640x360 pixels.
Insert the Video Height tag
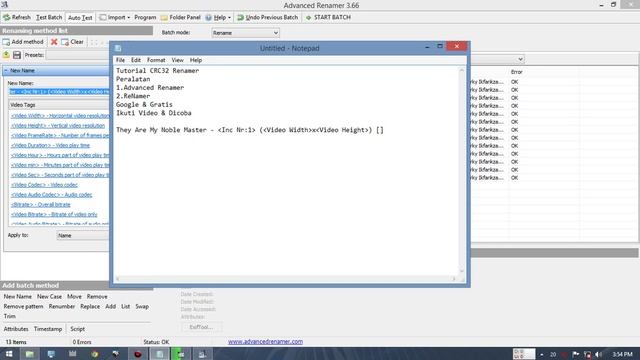tap(58, 126)
